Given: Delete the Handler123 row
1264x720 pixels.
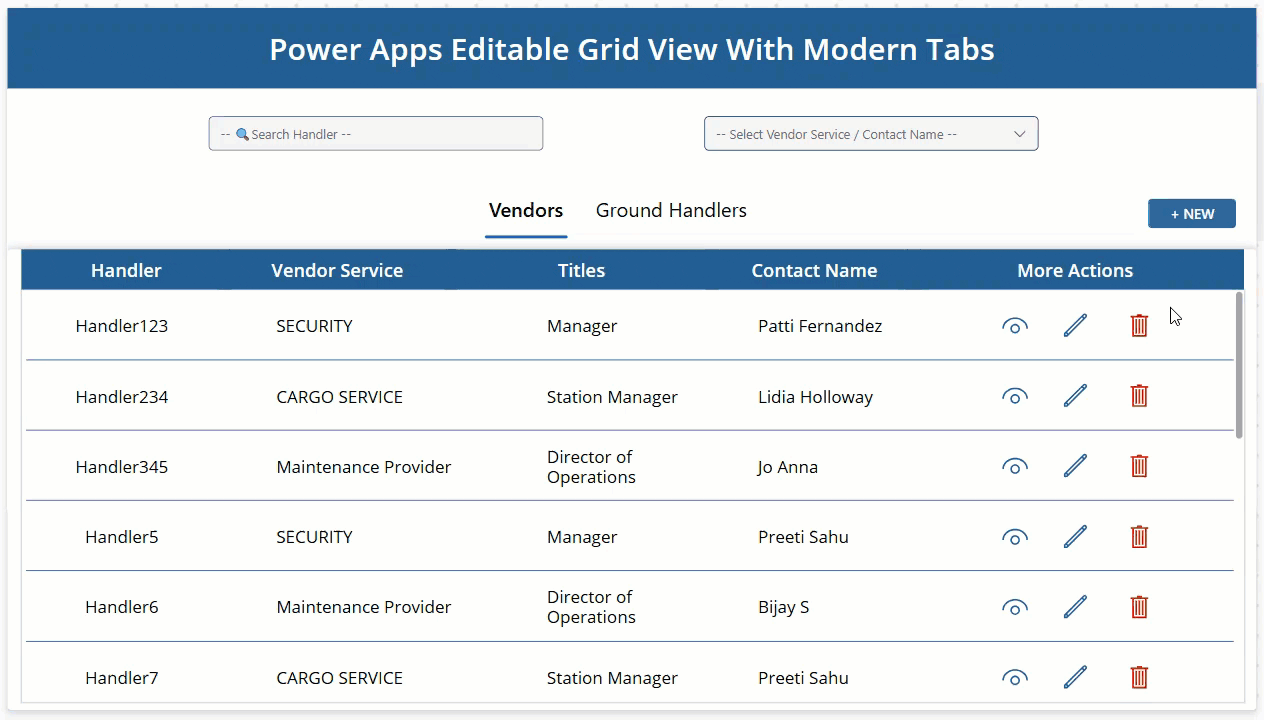Looking at the screenshot, I should tap(1139, 325).
